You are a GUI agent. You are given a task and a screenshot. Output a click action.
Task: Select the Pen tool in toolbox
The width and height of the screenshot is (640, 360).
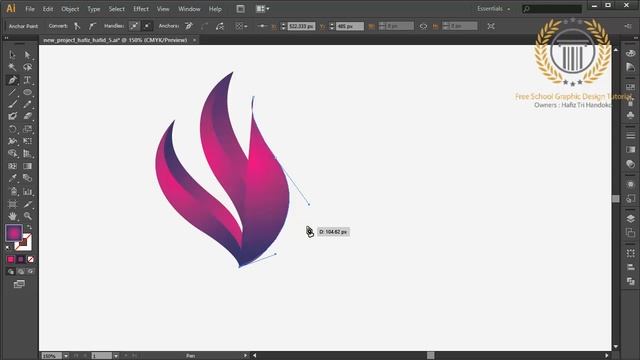[x=12, y=80]
